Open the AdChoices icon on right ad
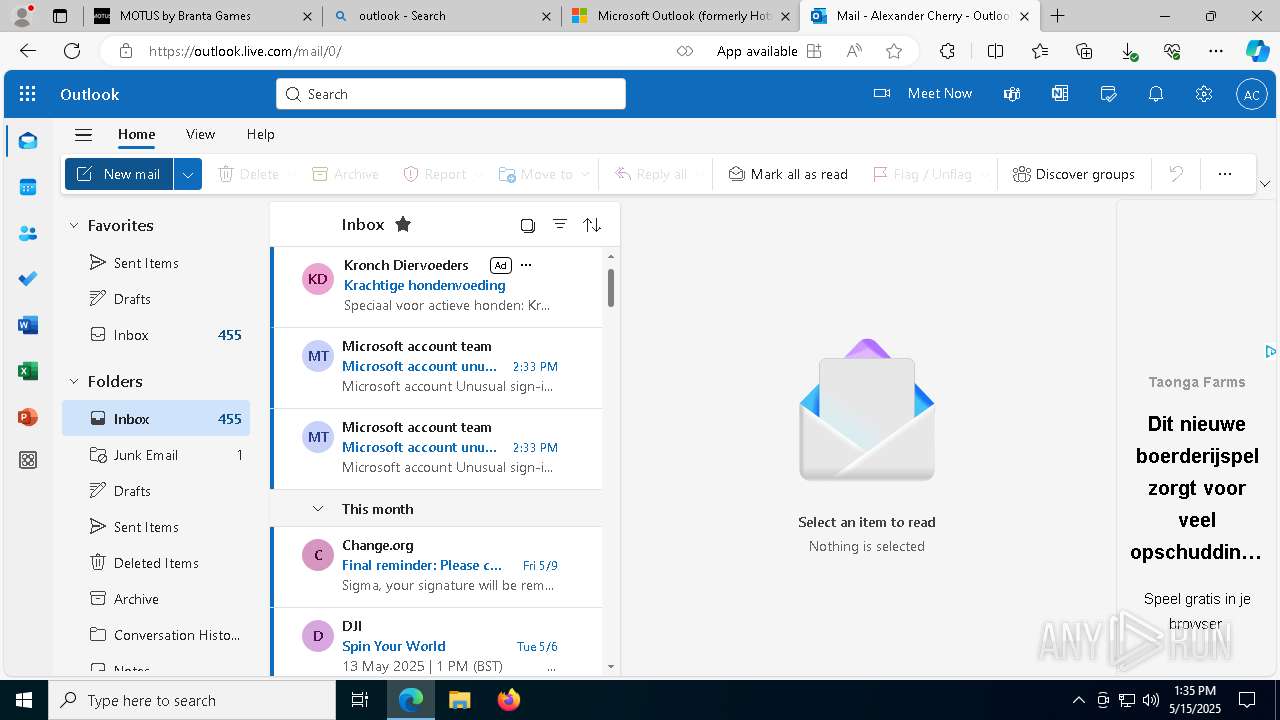Screen dimensions: 1280x720 [x=1270, y=351]
